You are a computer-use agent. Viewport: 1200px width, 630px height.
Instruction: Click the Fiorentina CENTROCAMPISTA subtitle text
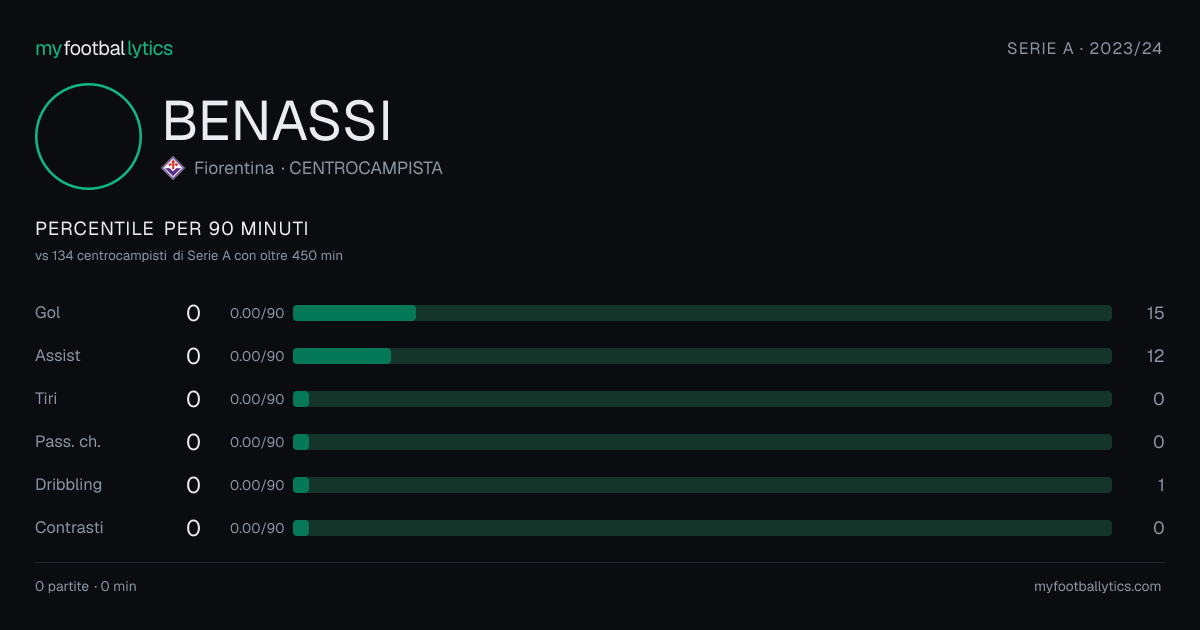point(318,168)
